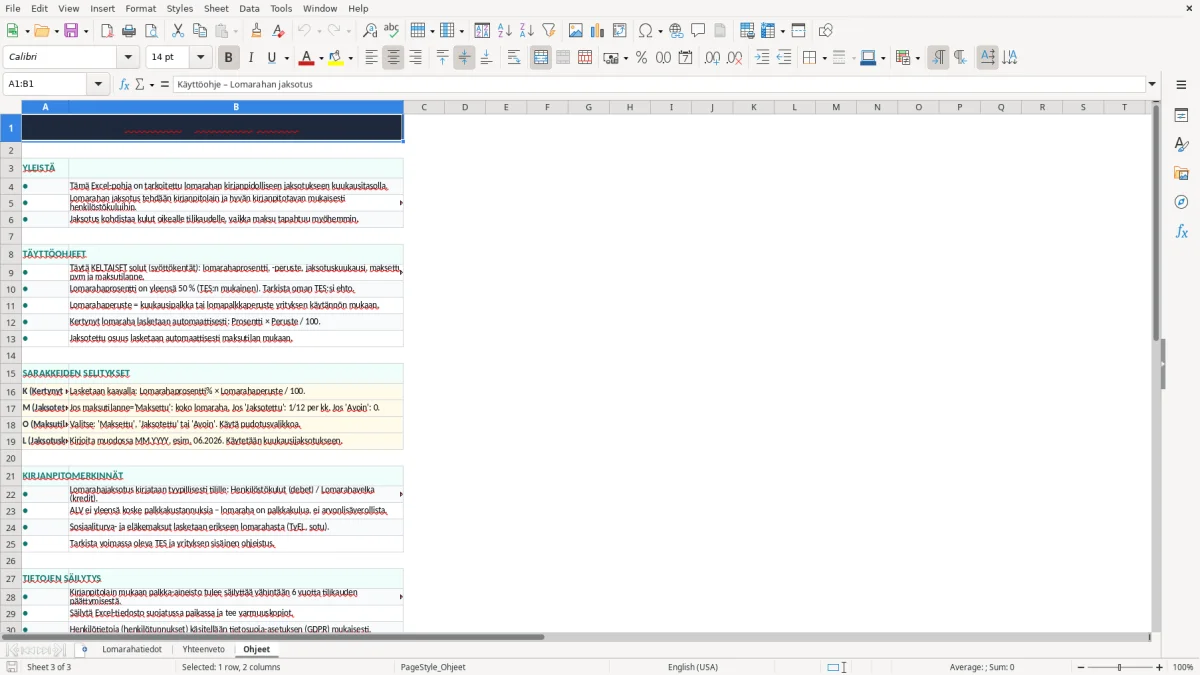Click the Copy icon

click(x=200, y=31)
